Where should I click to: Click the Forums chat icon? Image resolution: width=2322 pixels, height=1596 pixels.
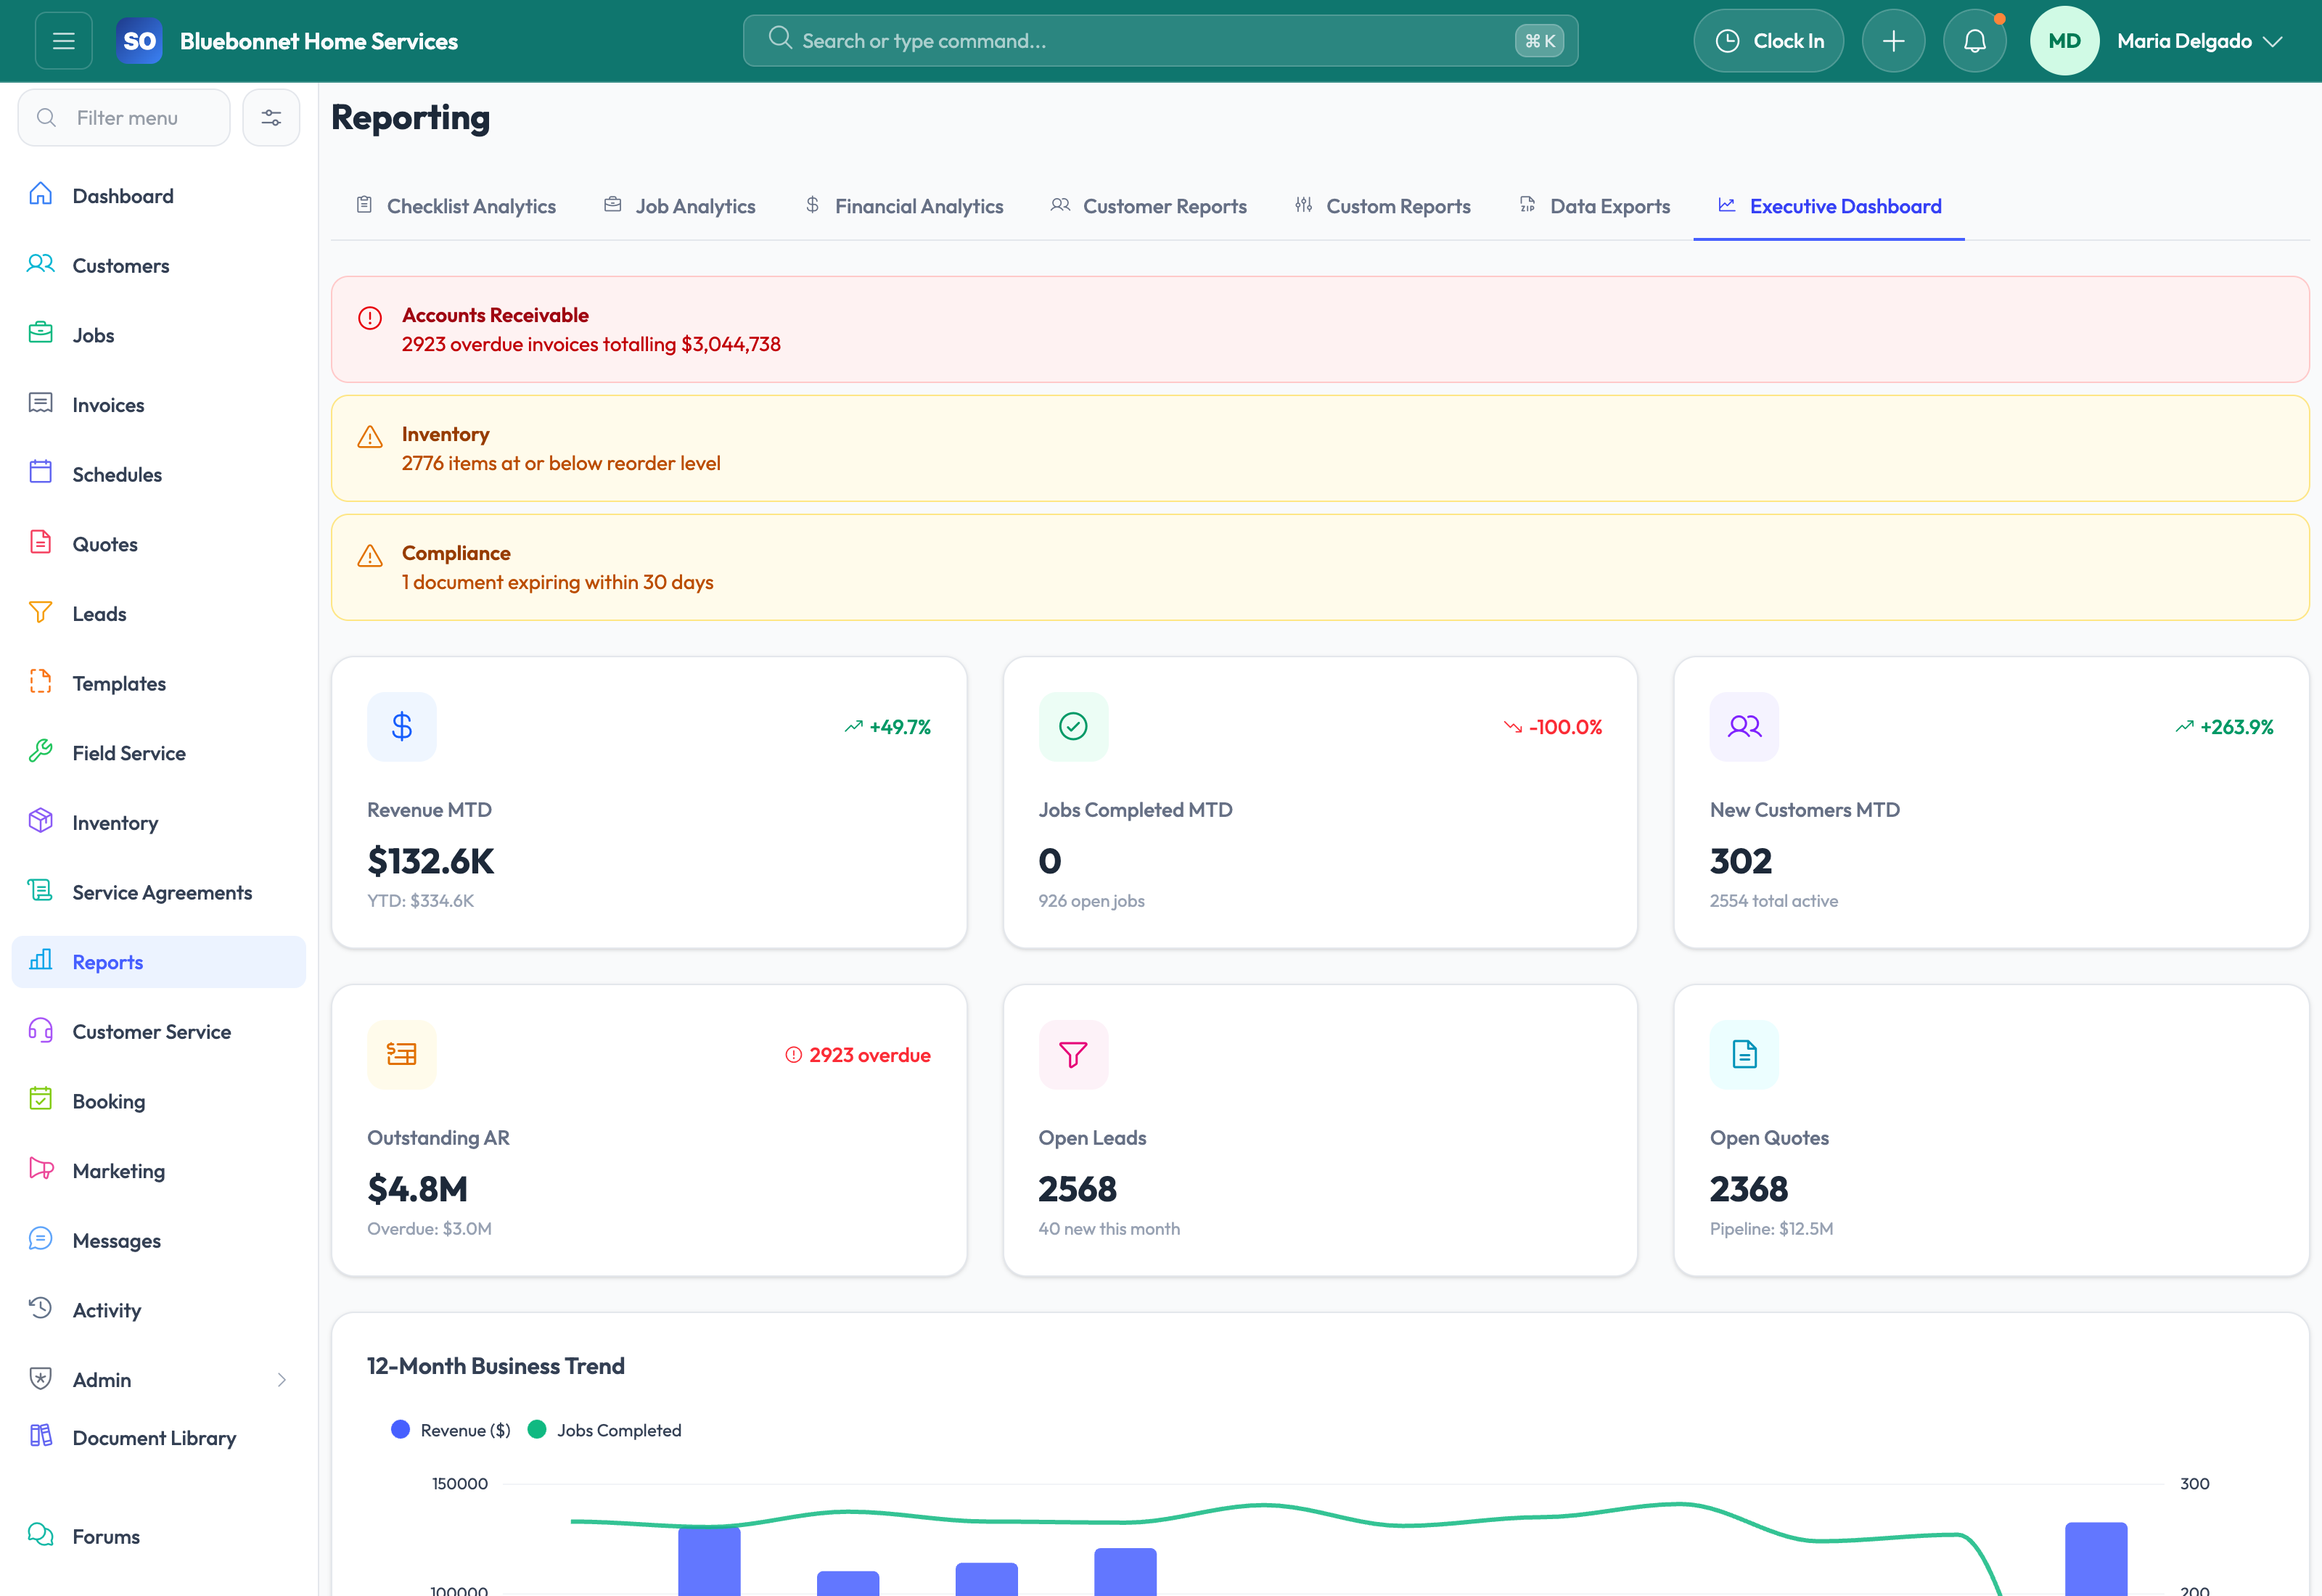41,1535
